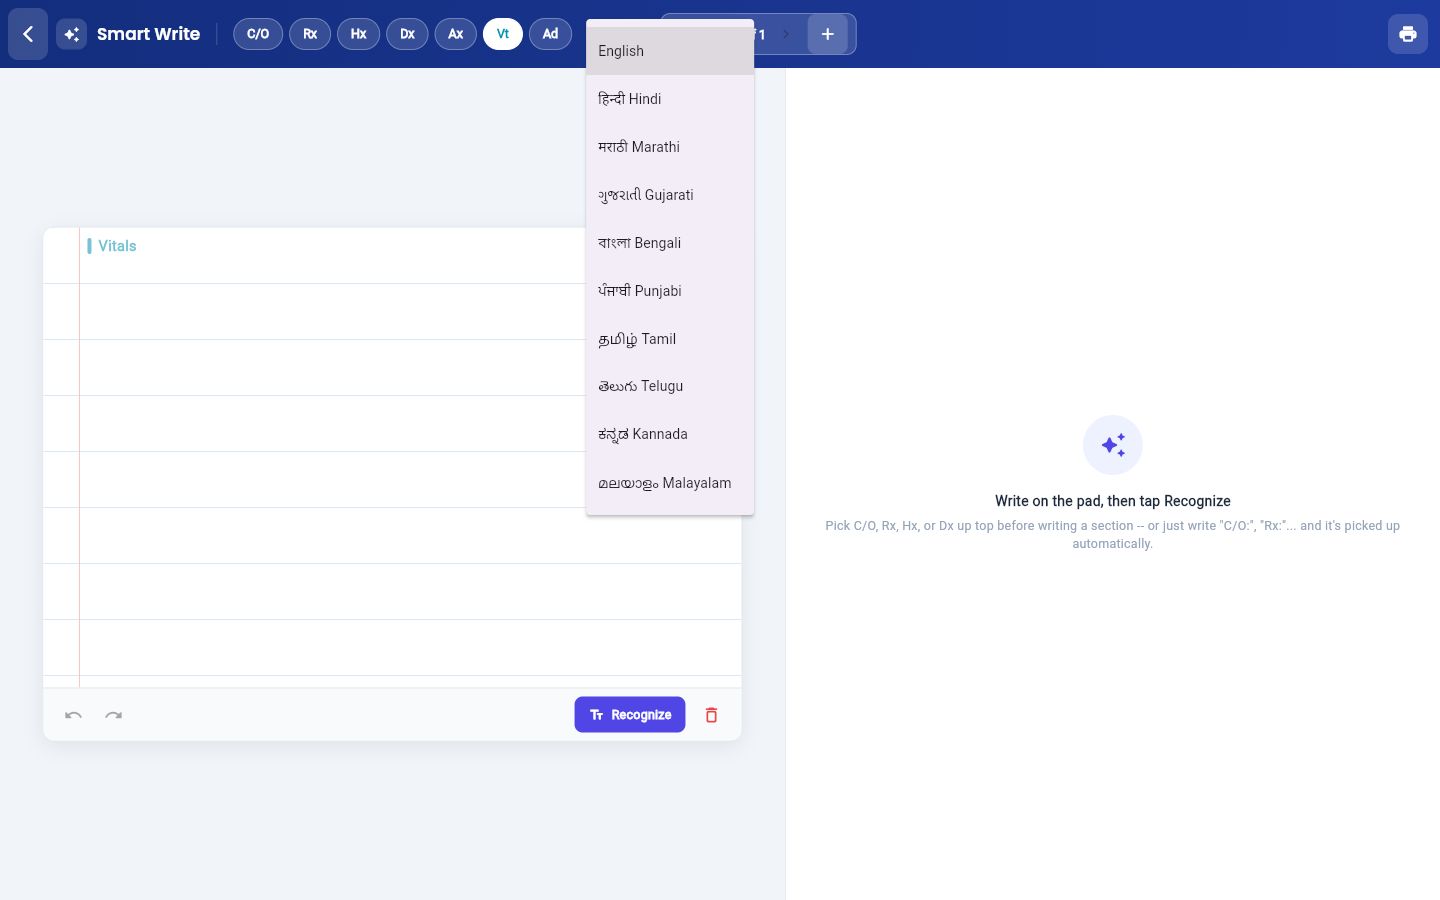Viewport: 1440px width, 900px height.
Task: Choose Kannada as the writing language
Action: pos(670,434)
